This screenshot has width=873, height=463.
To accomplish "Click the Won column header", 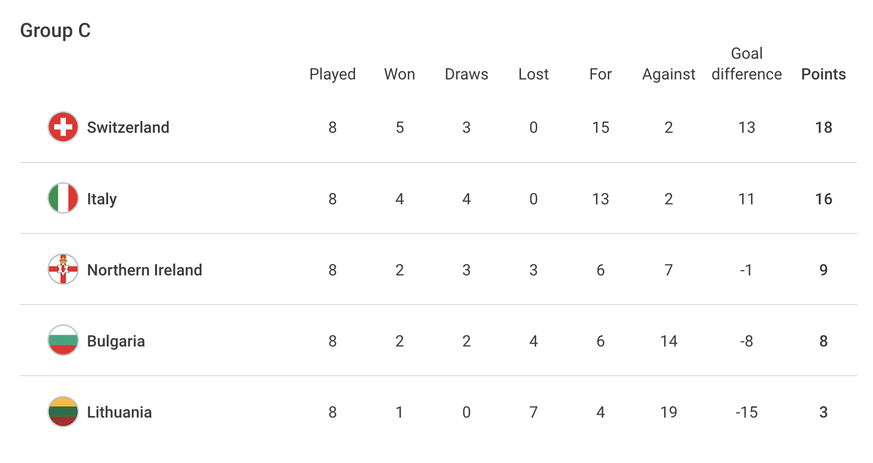I will (399, 74).
